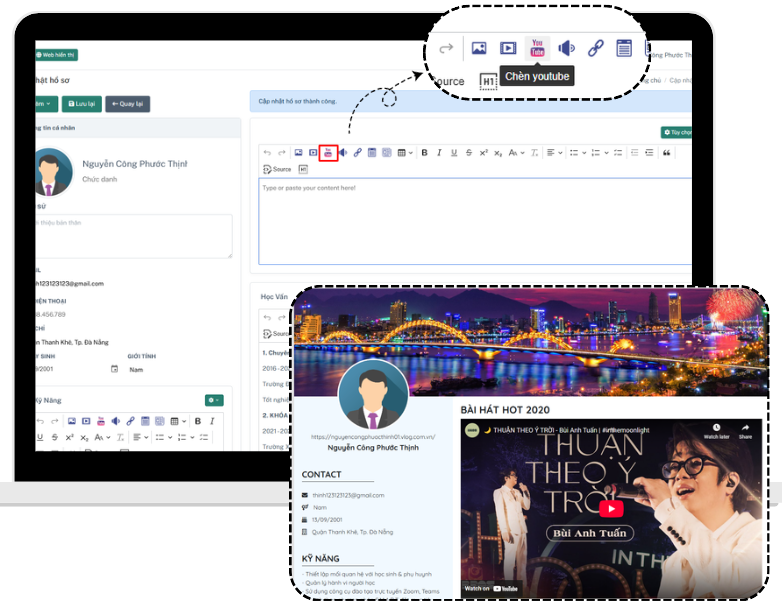Click the link icon in the Kỹ Năng editor toolbar
The width and height of the screenshot is (782, 612).
pos(130,421)
